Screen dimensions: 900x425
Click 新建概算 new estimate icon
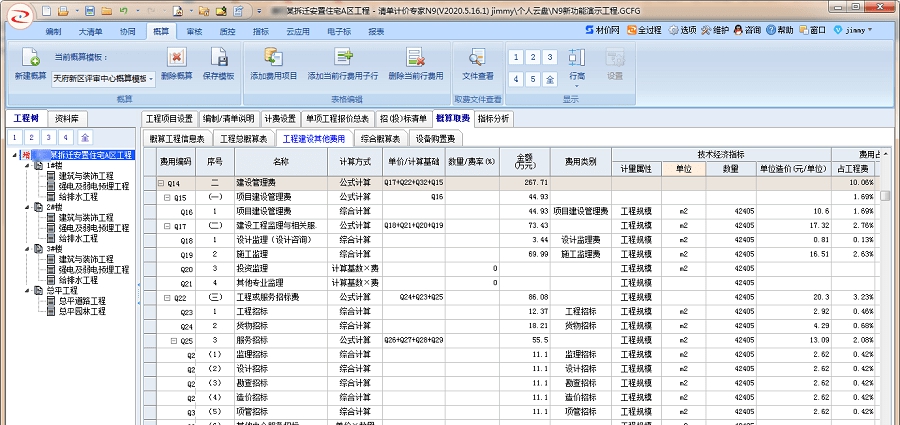click(x=30, y=64)
